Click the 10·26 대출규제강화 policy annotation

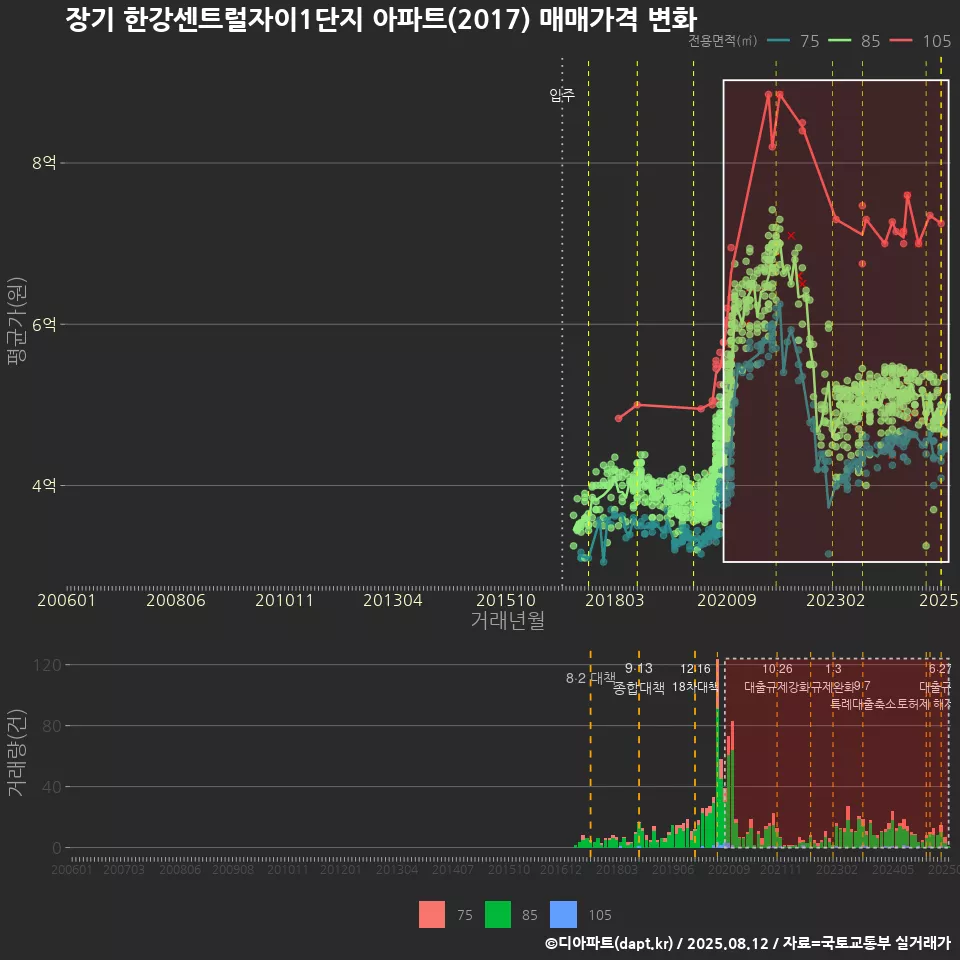point(777,678)
